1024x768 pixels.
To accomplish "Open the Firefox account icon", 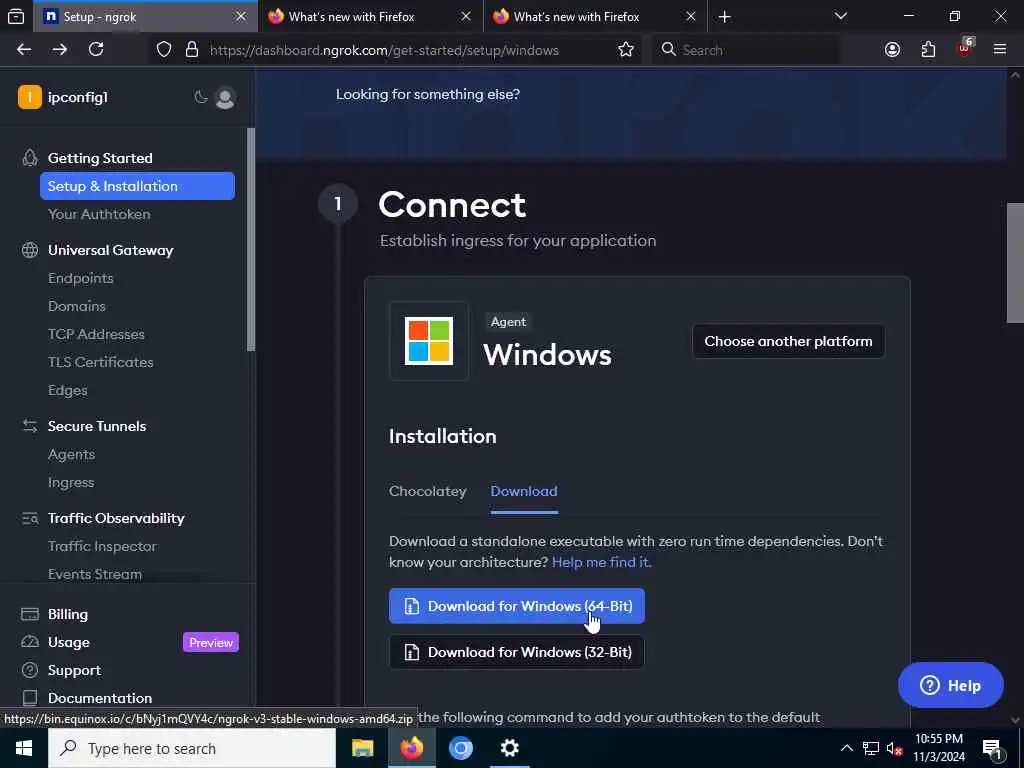I will 892,50.
